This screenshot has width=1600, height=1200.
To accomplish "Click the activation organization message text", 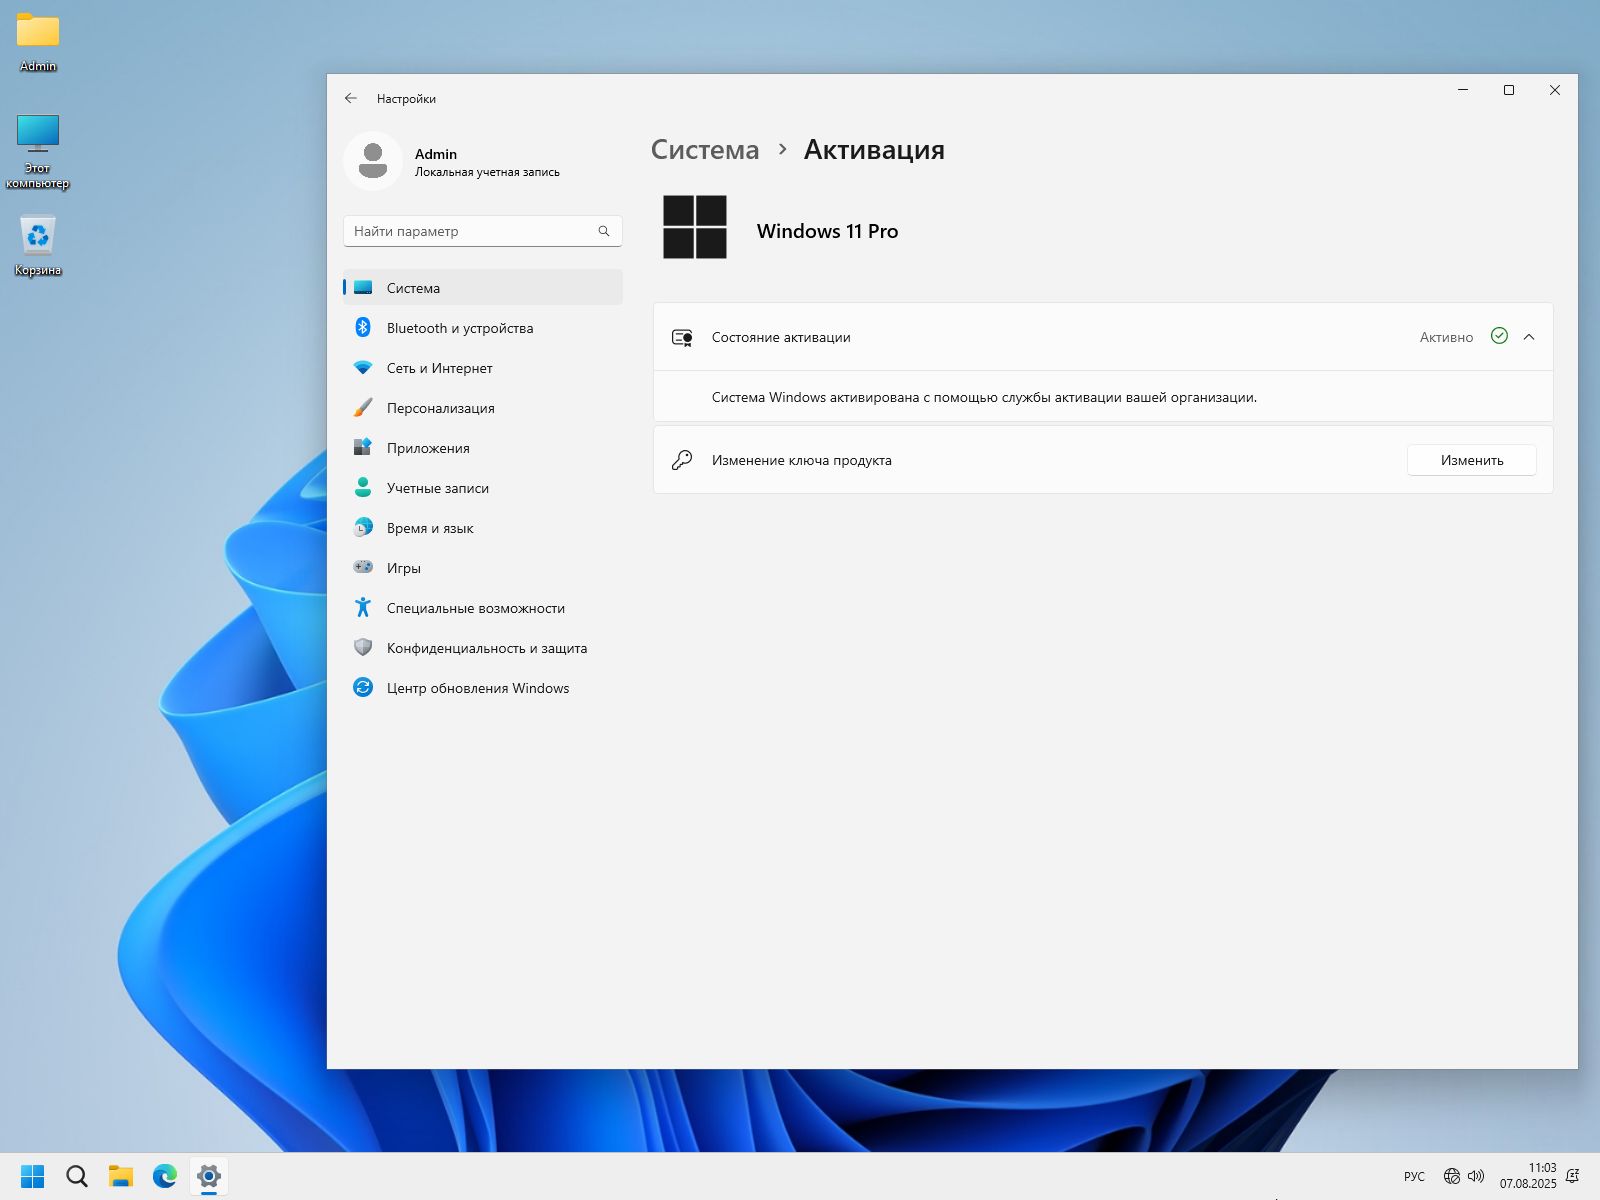I will pos(984,397).
